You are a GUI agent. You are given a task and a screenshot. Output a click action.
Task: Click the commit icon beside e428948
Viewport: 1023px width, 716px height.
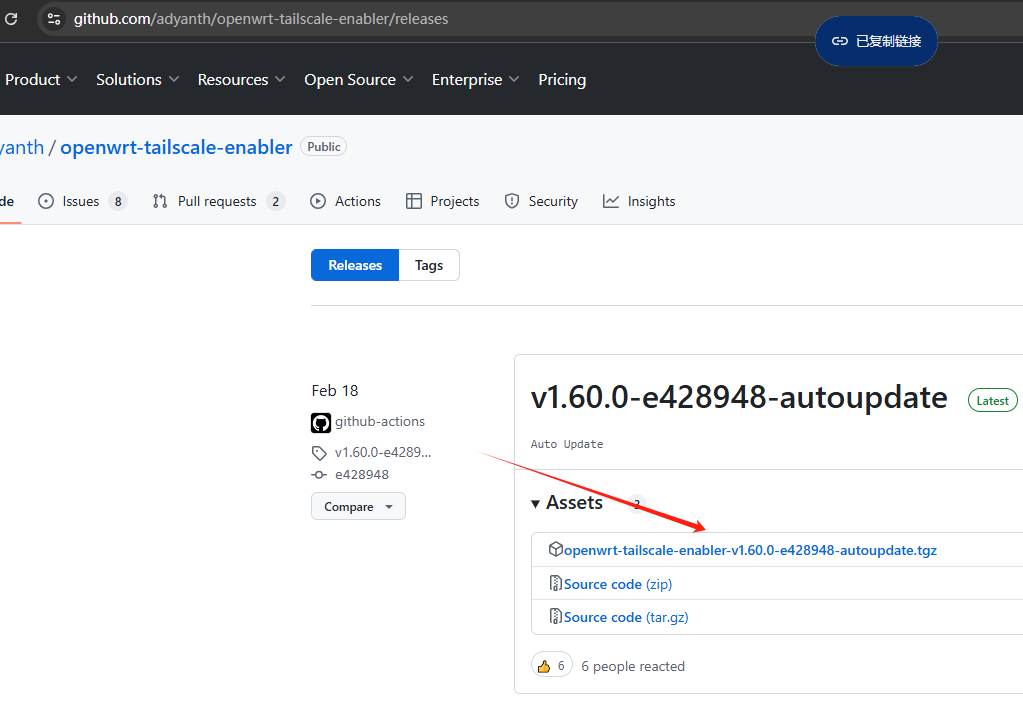(x=319, y=475)
